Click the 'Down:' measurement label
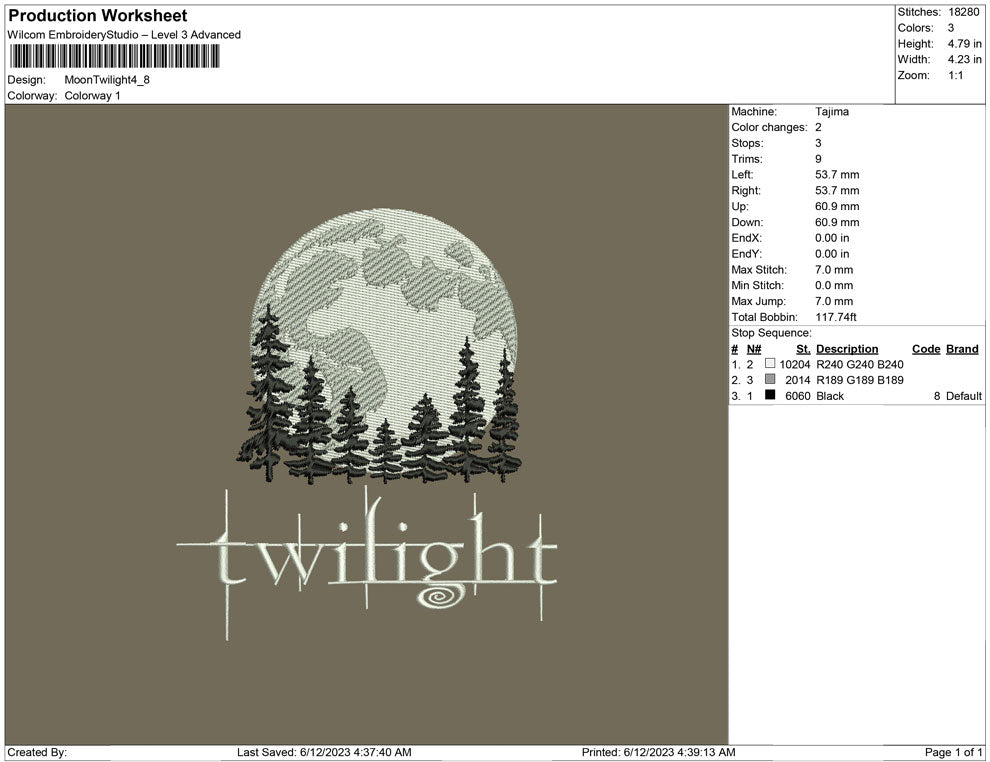 747,222
